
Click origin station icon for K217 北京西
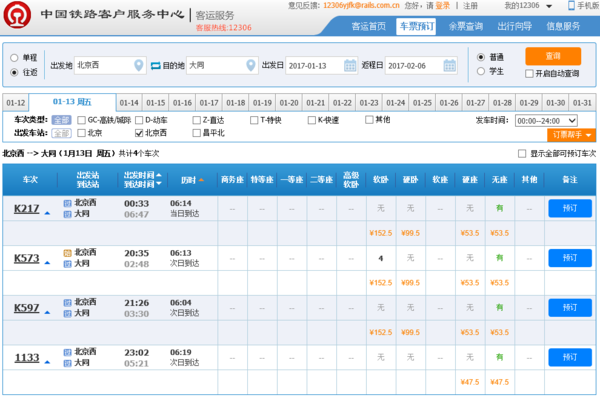click(x=67, y=203)
